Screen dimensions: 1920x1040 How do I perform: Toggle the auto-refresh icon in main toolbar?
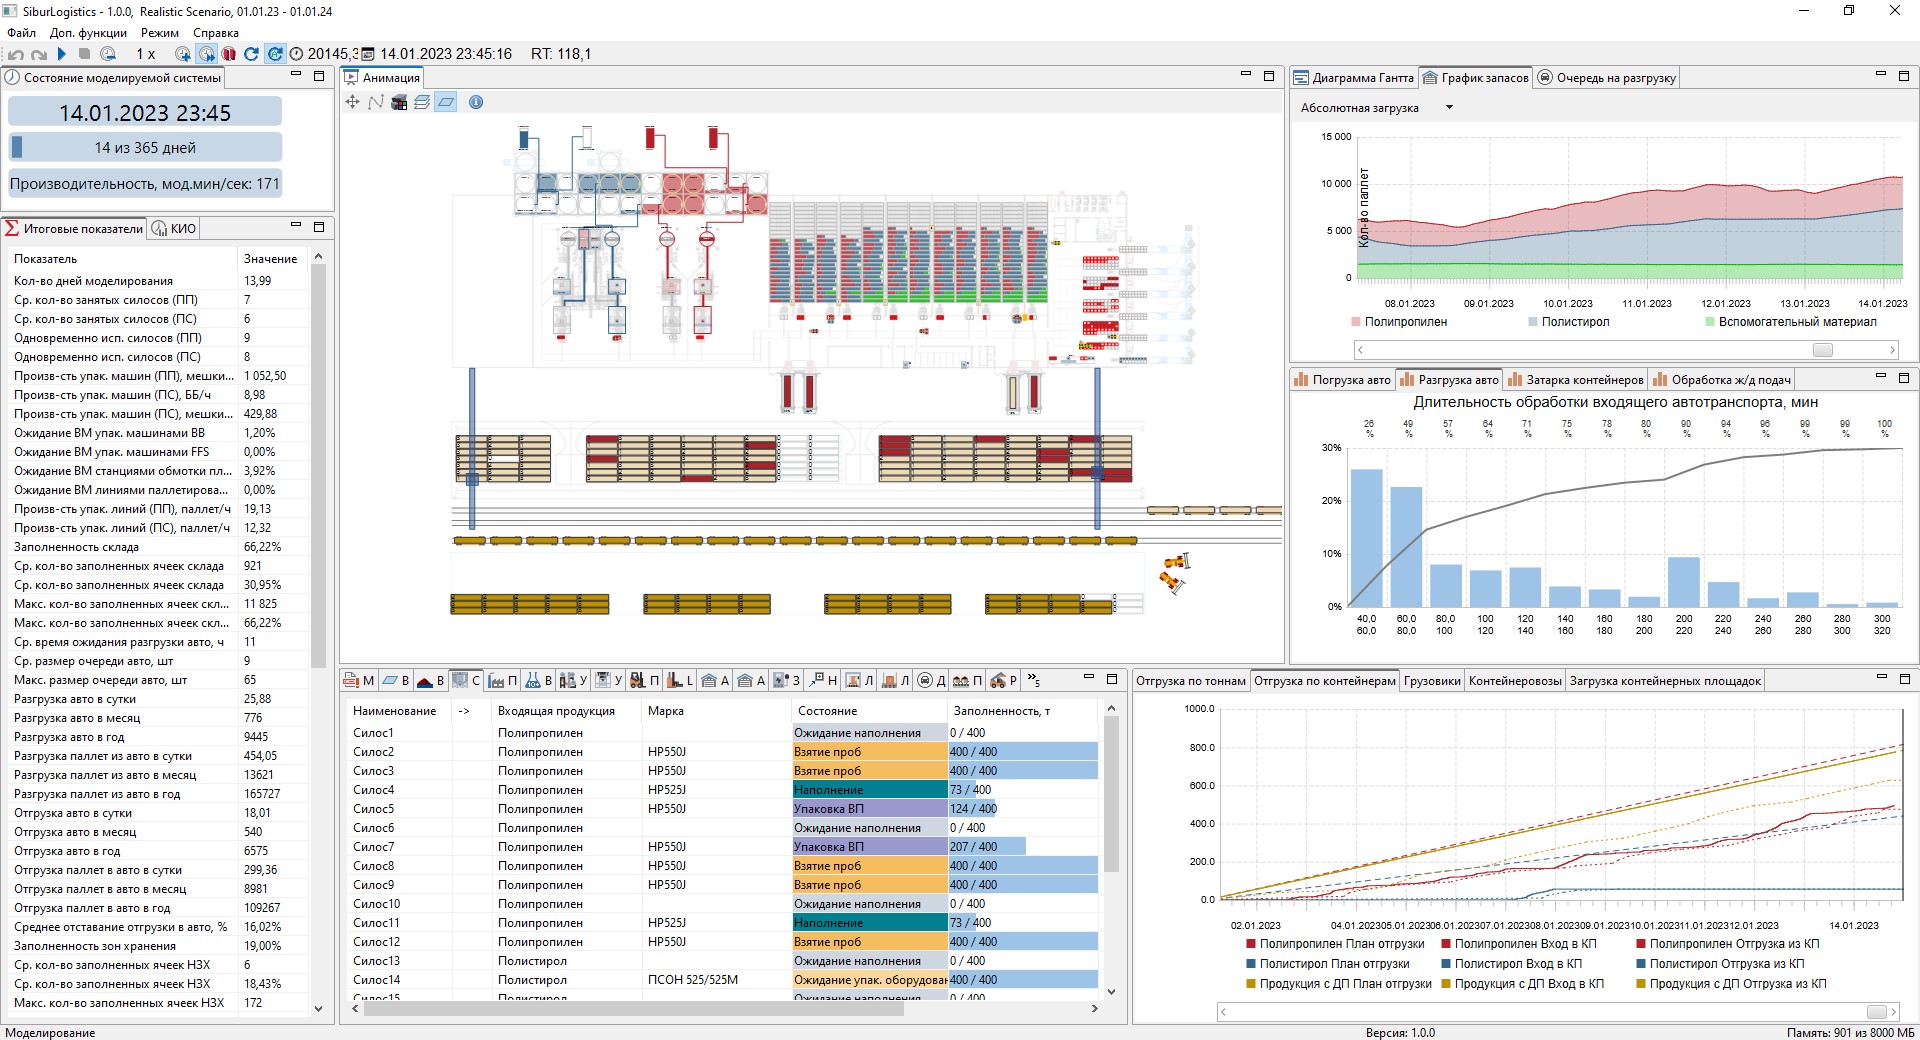274,54
